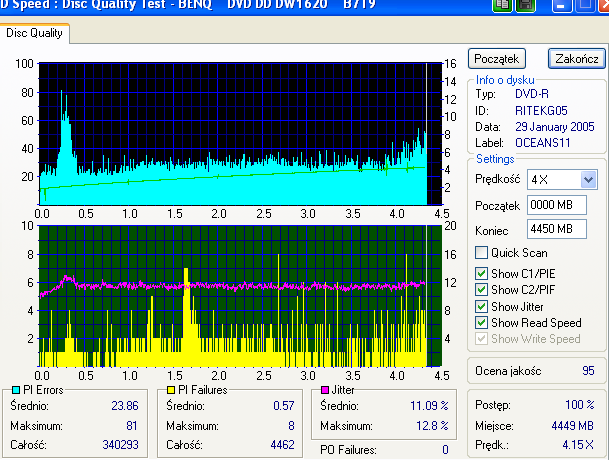Click the Koniec 4450 MB field

click(557, 229)
